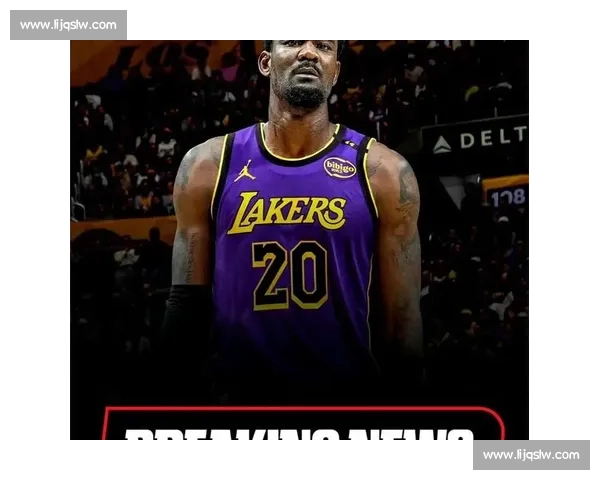Click the 108 section sign

507,197
